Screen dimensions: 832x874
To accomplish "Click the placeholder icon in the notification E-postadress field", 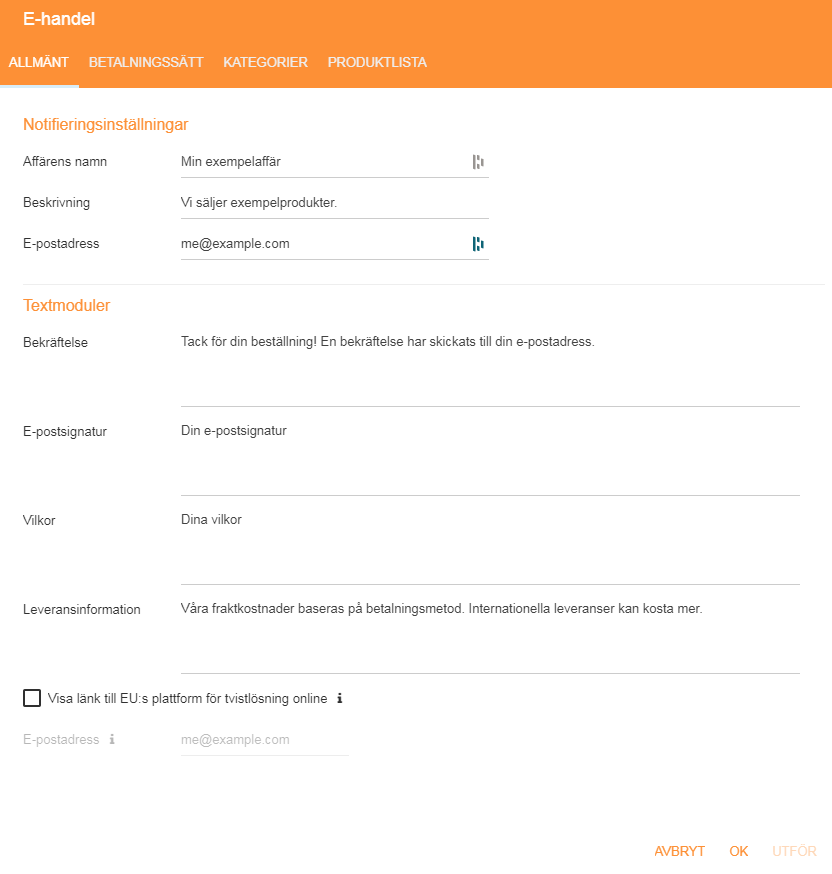I will tap(478, 243).
